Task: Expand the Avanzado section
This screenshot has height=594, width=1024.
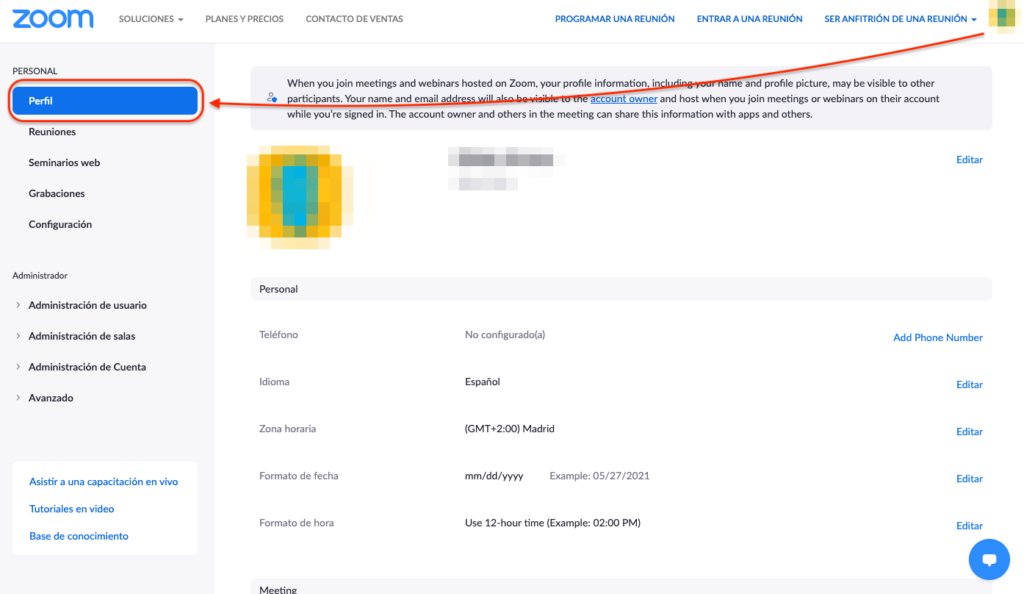Action: click(x=50, y=398)
